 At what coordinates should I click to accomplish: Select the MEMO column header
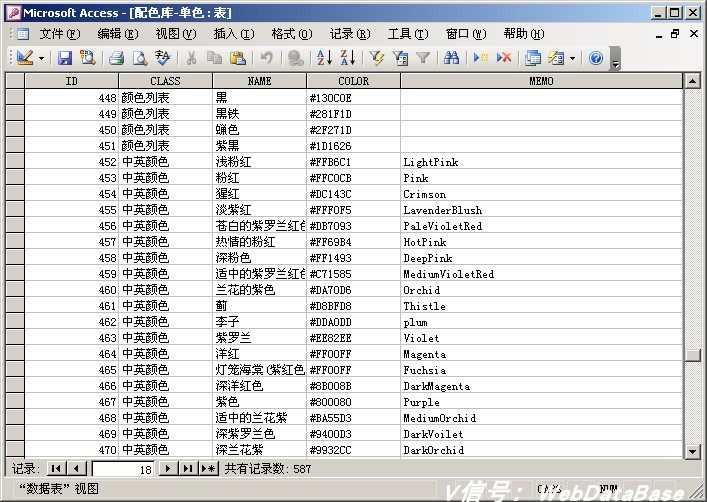coord(542,81)
